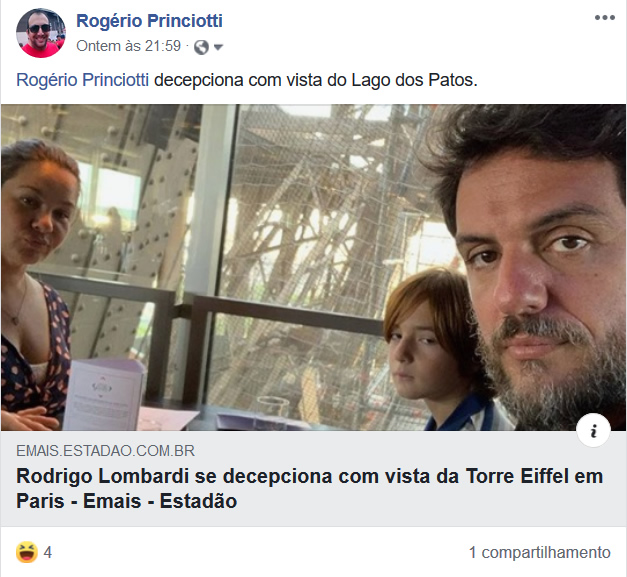This screenshot has height=577, width=627.
Task: Open Rogério Princiotti's profile picture
Action: (41, 33)
